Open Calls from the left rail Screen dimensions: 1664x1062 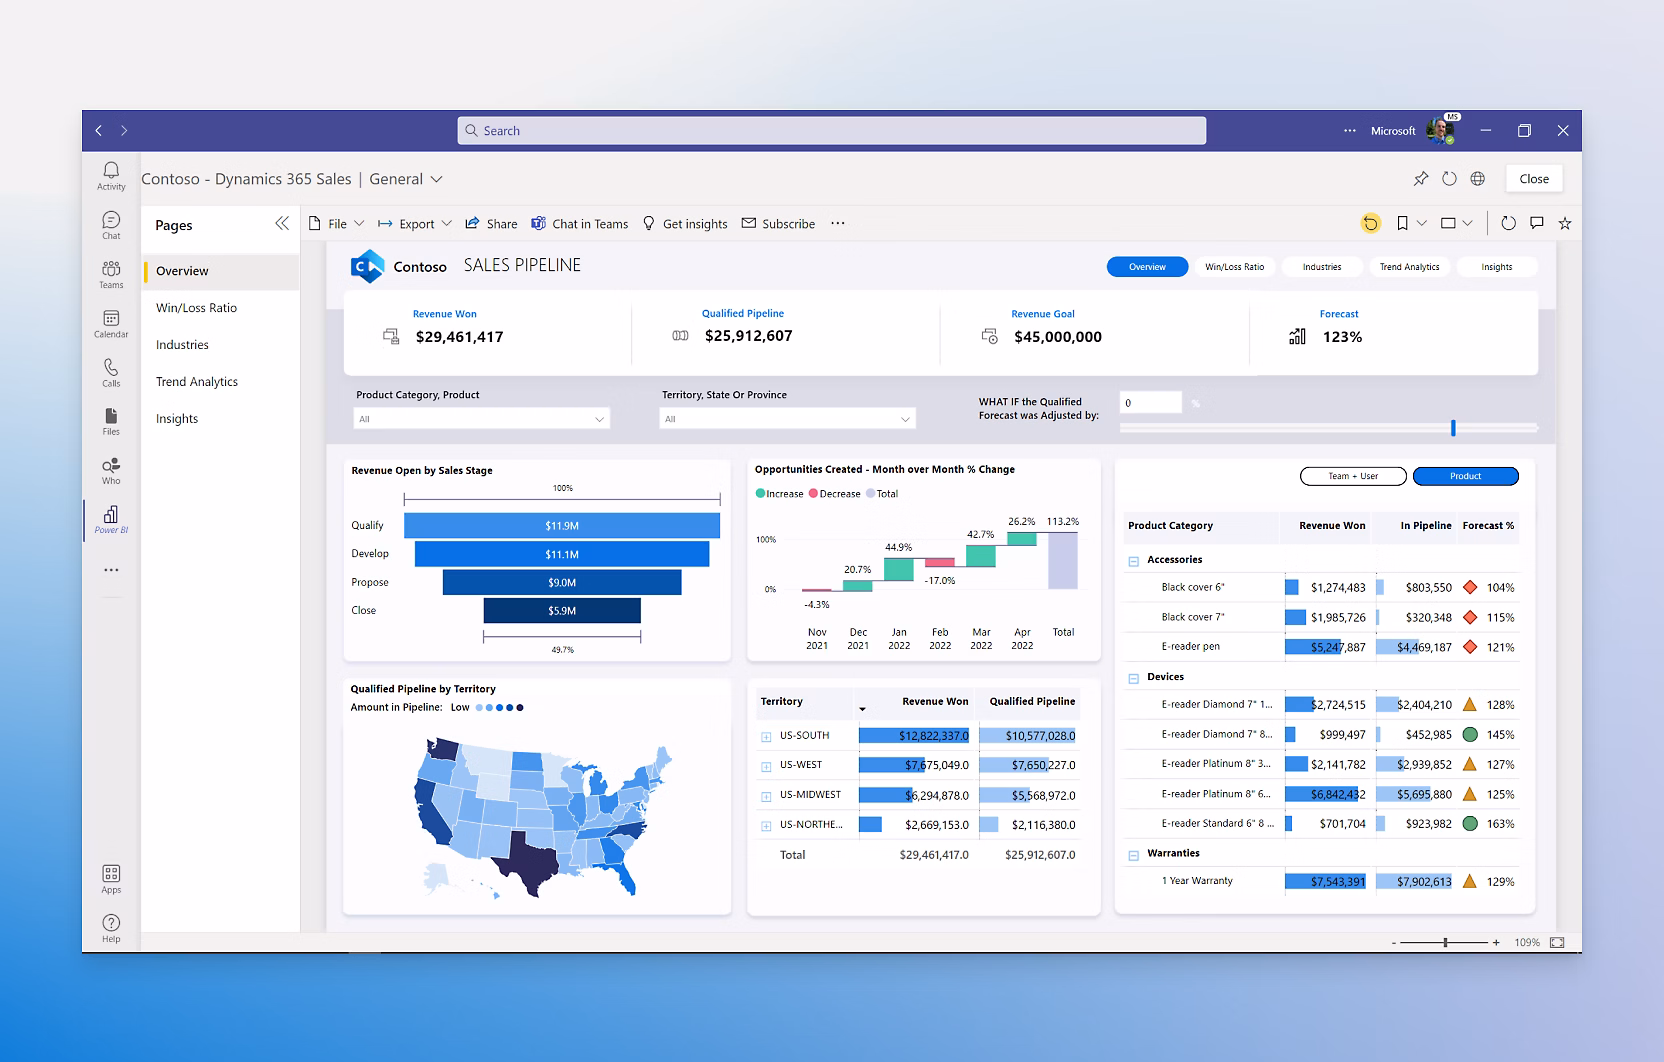[111, 373]
